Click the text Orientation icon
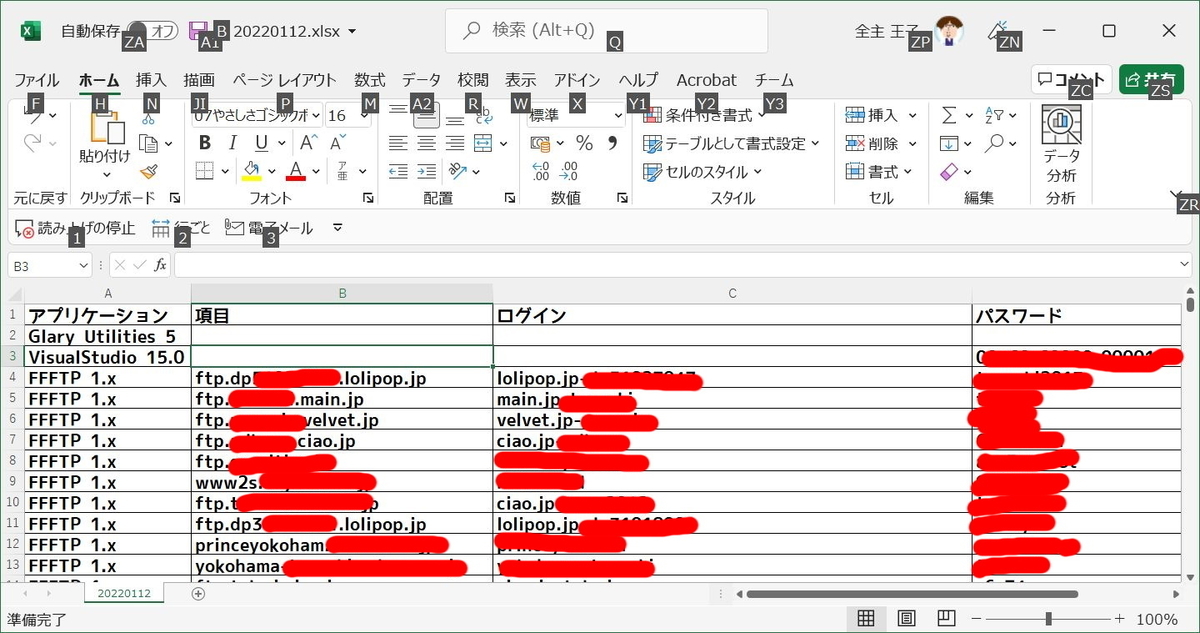Viewport: 1200px width, 633px height. coord(458,171)
